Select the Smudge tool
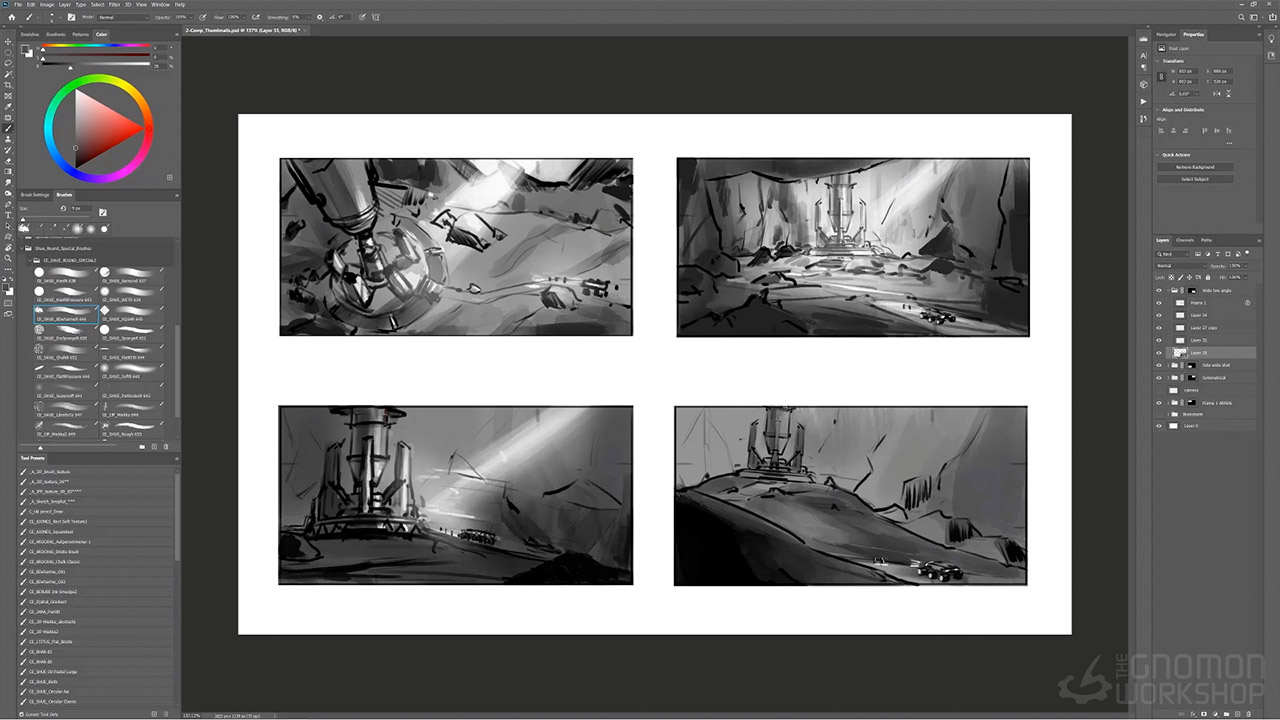Viewport: 1280px width, 720px height. coord(9,183)
